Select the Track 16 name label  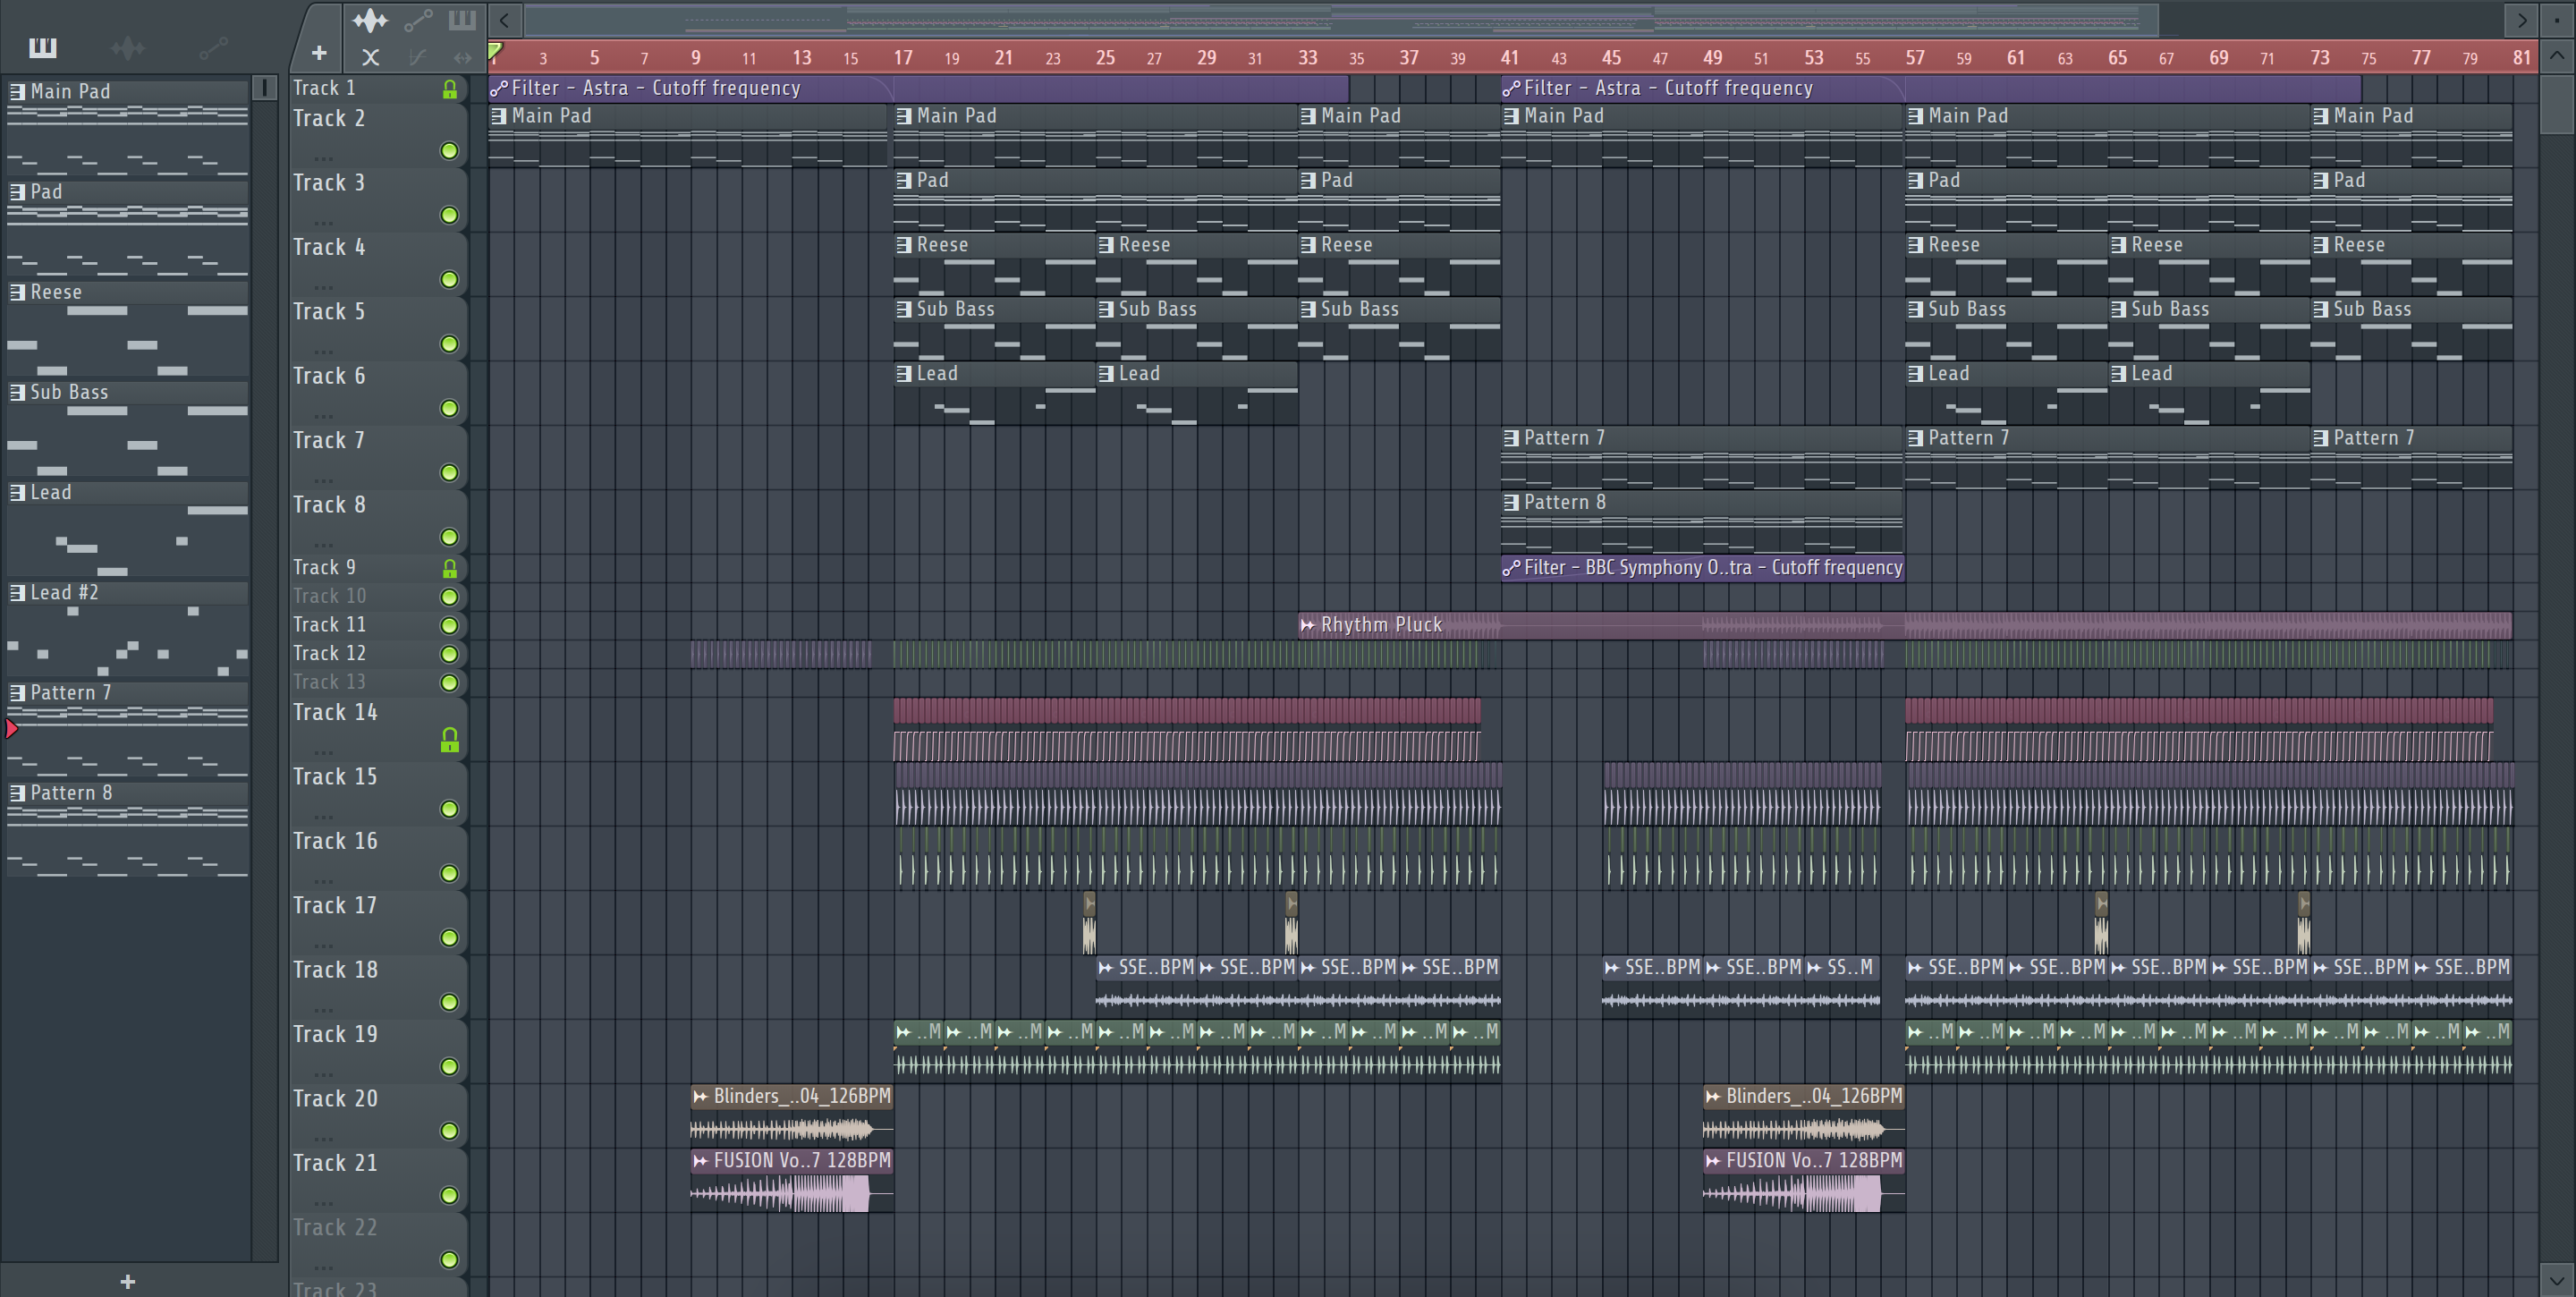click(x=335, y=841)
